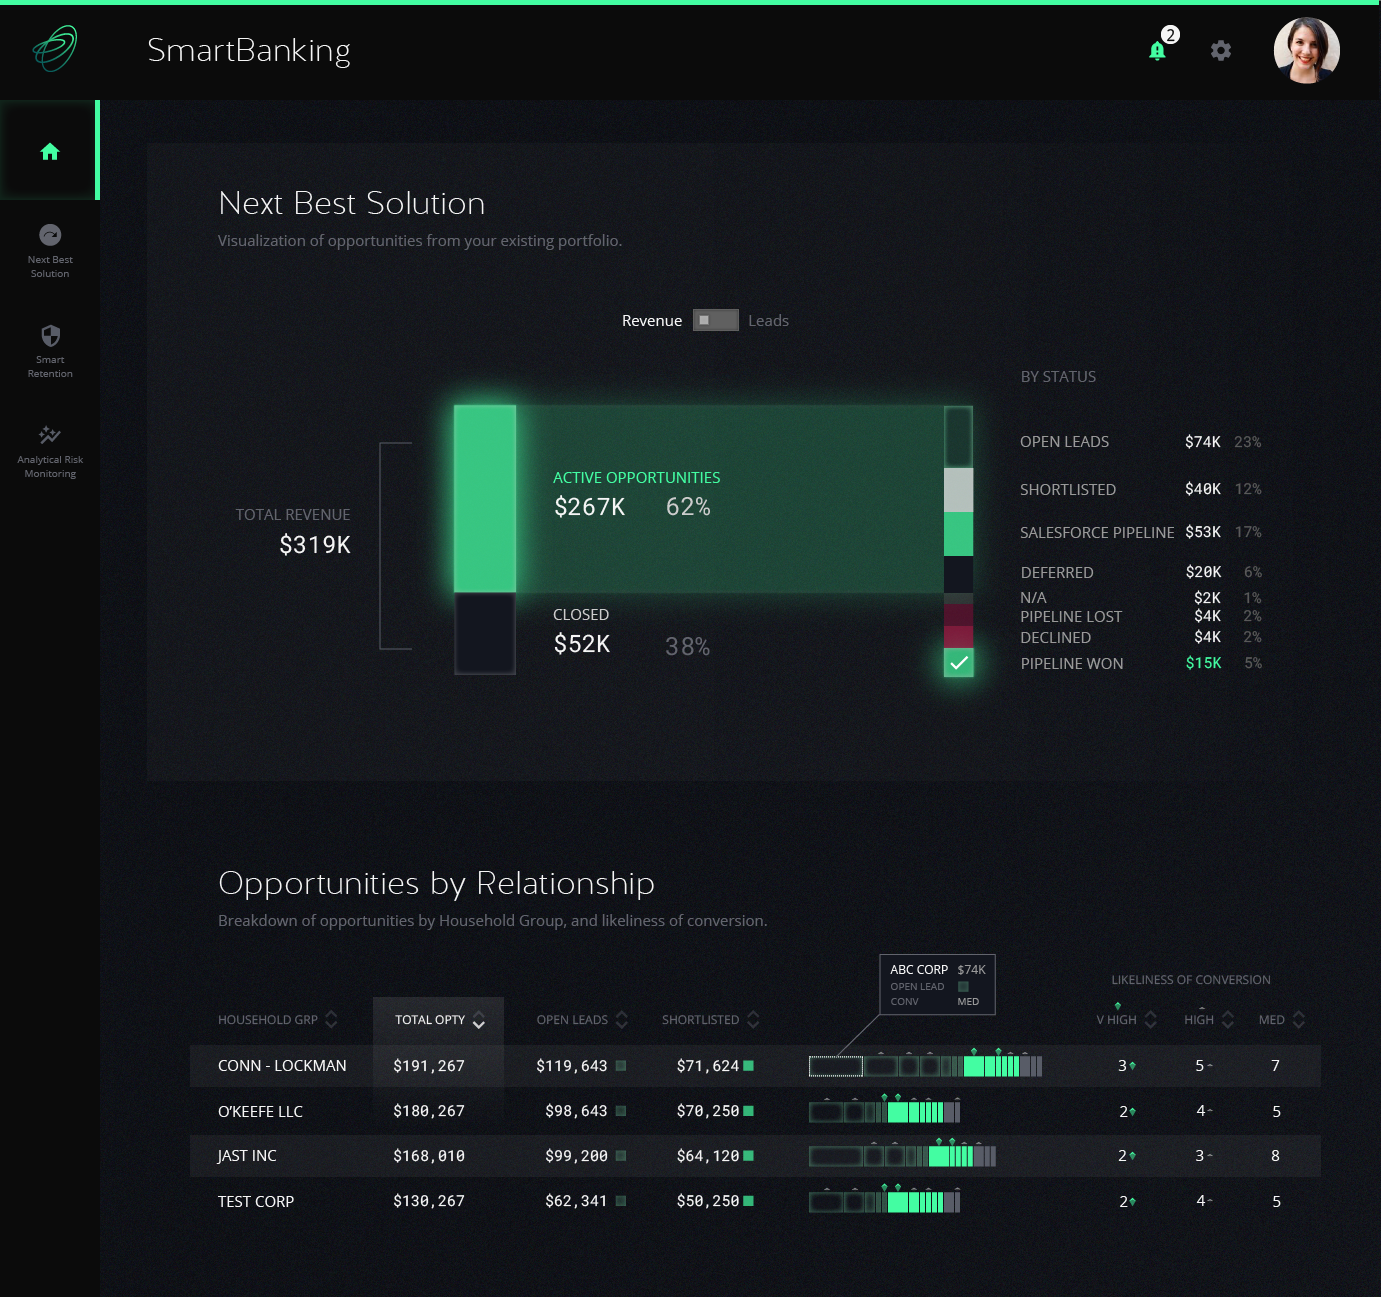Click the $119,643 open leads value
1381x1297 pixels.
(572, 1066)
